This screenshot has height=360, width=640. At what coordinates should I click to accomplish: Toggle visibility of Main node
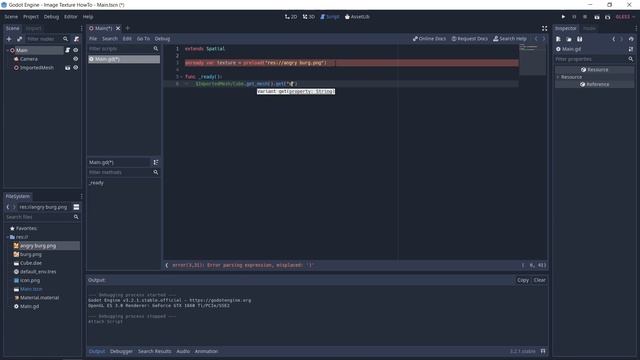tap(76, 50)
